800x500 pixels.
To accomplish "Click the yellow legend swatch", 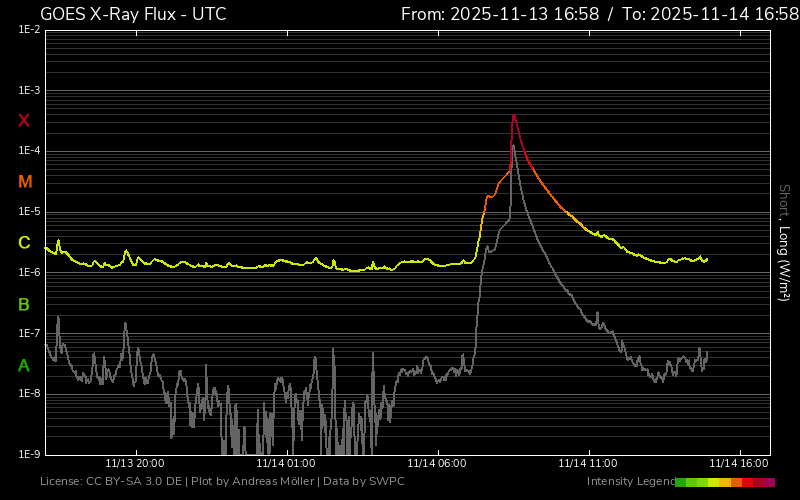I will point(713,482).
